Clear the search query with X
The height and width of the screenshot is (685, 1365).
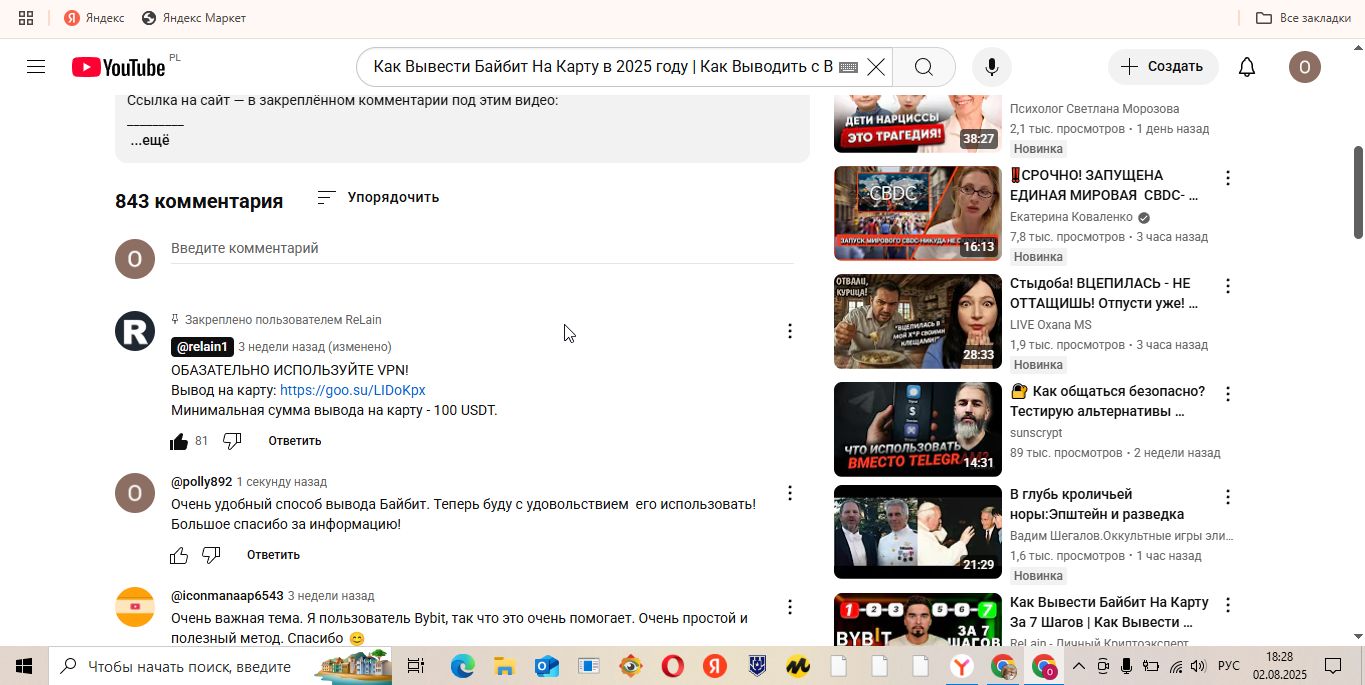tap(875, 67)
